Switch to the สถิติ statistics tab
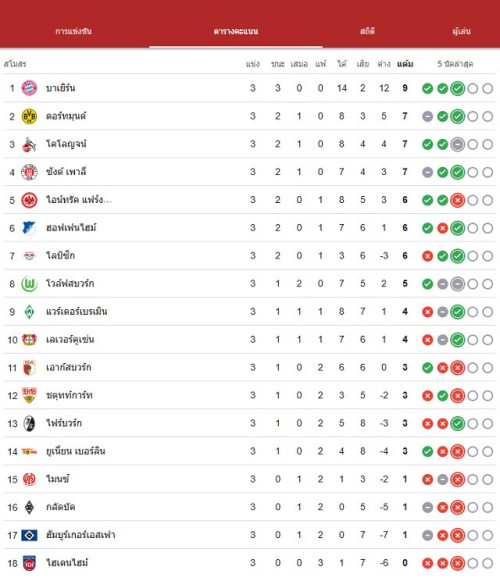The height and width of the screenshot is (581, 500). (x=367, y=31)
